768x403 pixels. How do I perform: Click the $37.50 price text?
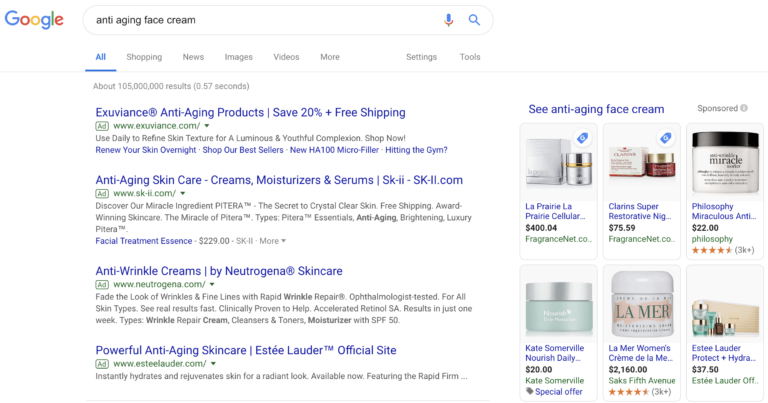click(x=705, y=369)
